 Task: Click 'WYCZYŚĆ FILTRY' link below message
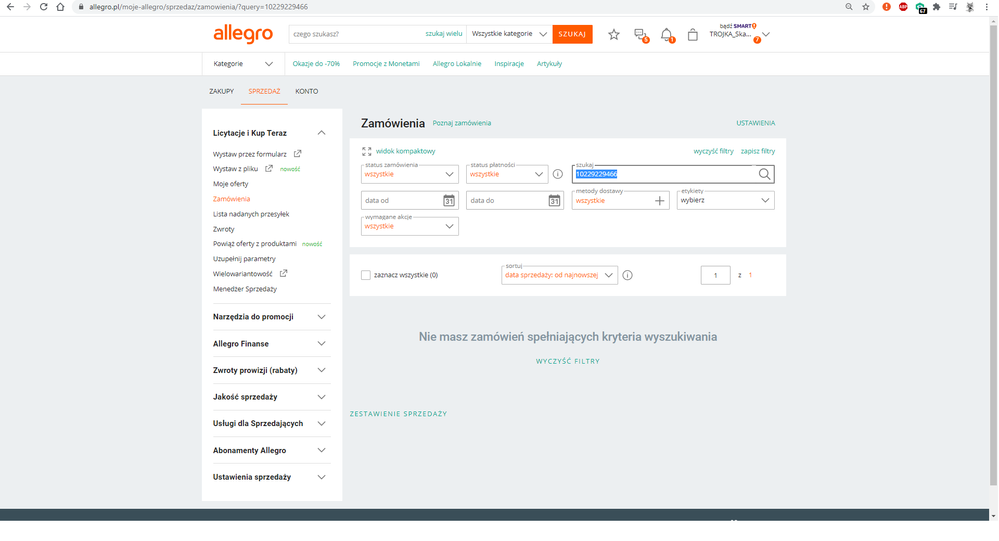(567, 361)
